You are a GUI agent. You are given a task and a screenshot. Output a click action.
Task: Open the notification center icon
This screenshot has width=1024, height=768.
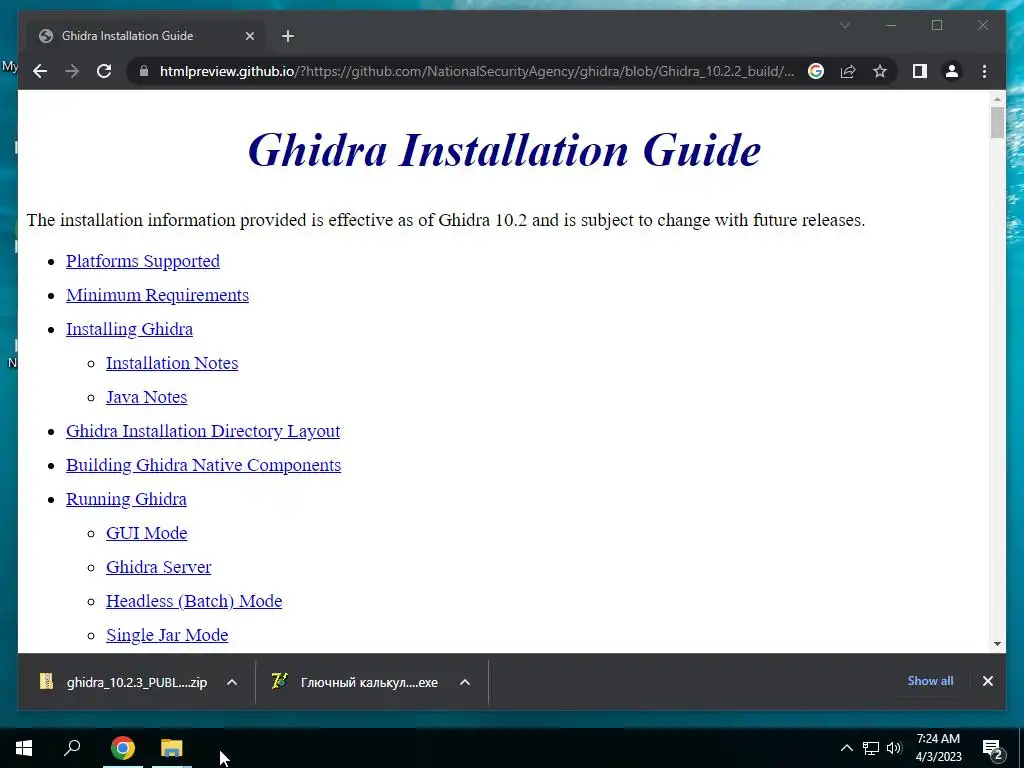coord(993,748)
